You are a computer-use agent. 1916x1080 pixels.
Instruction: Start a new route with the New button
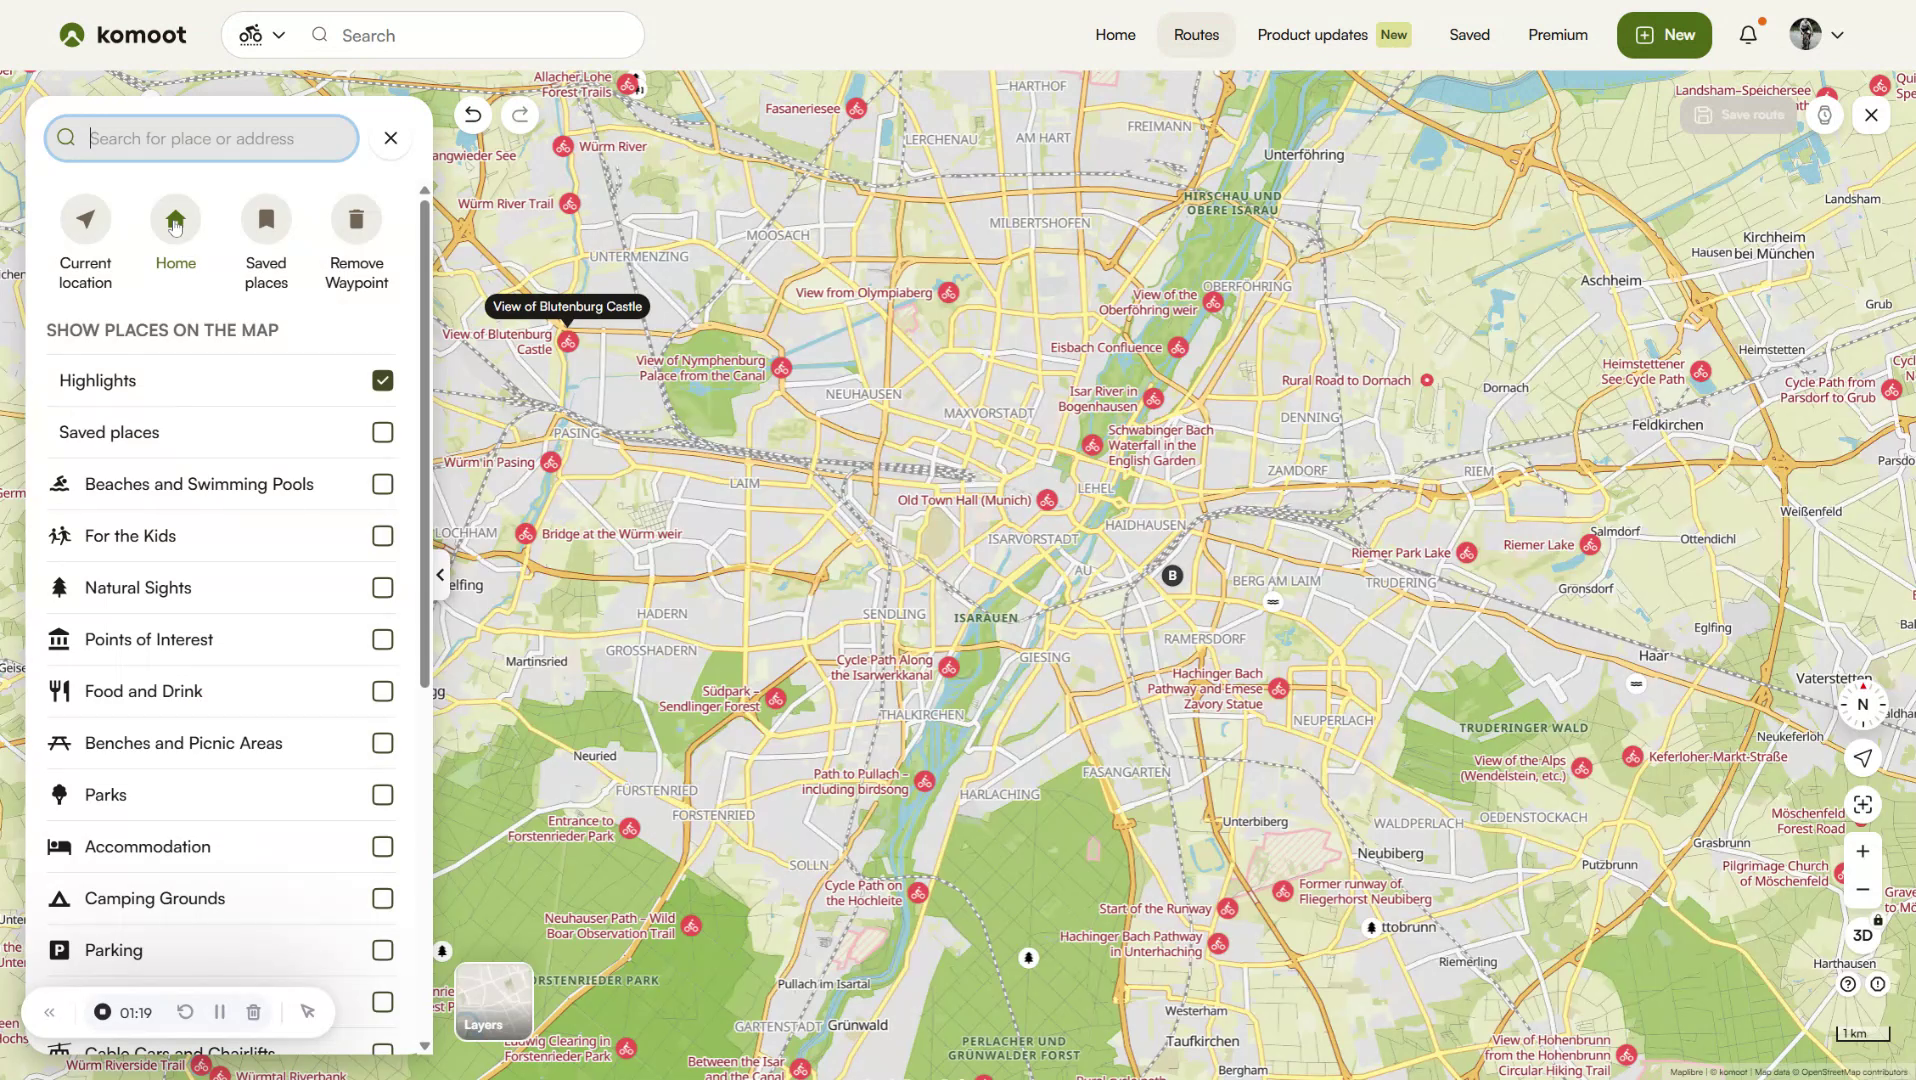1663,34
